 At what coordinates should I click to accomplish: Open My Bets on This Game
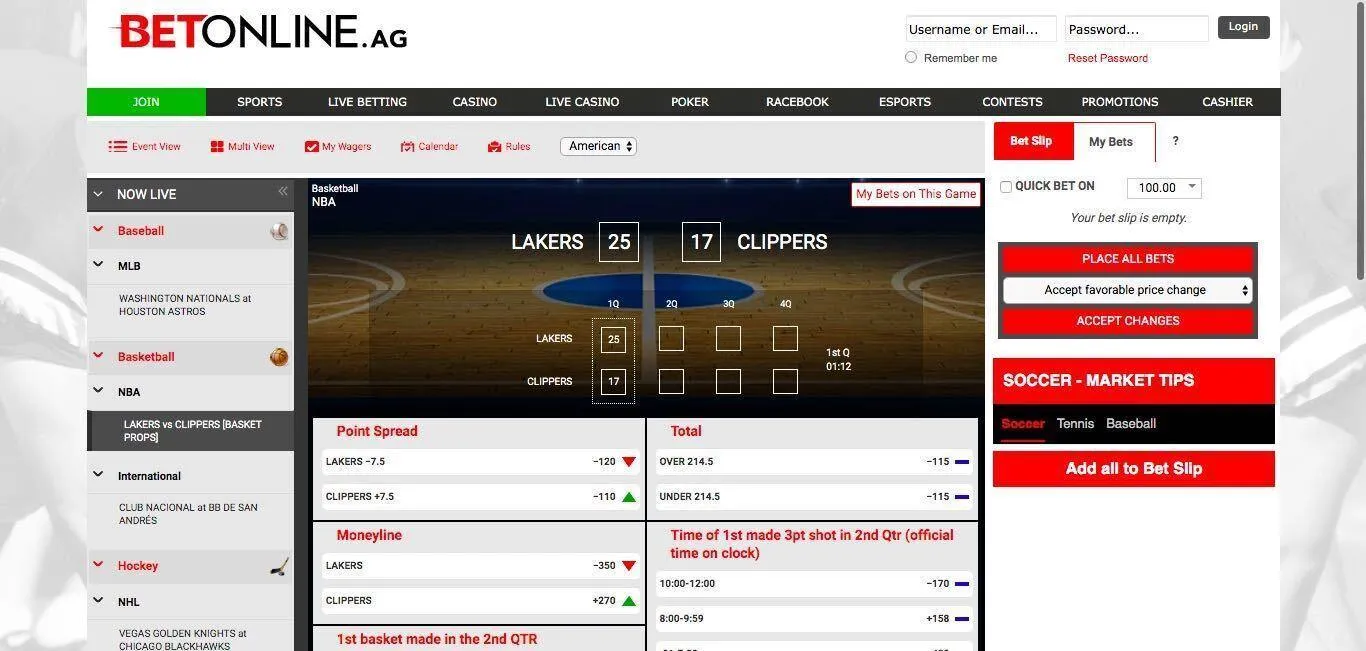916,194
